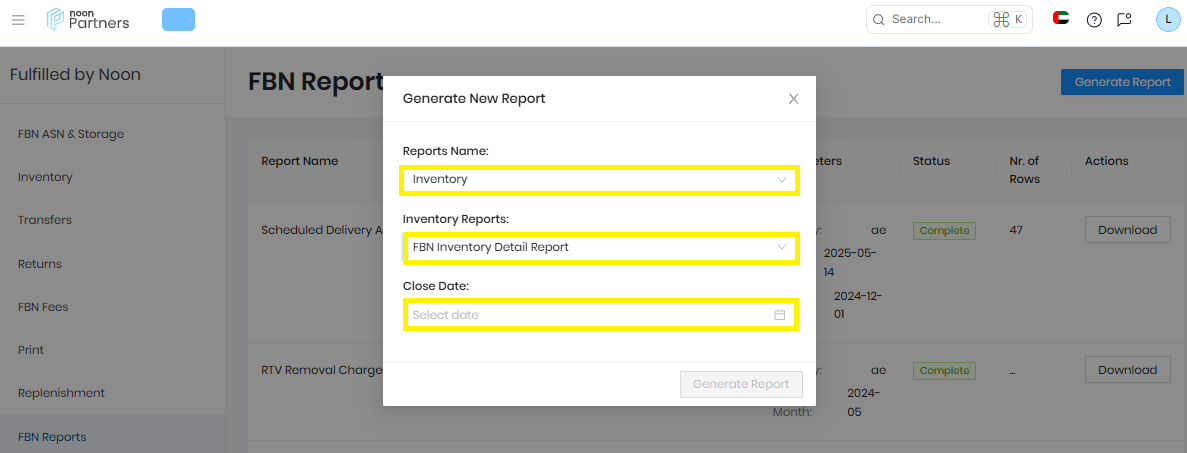
Task: Open the hamburger navigation menu
Action: pos(18,20)
